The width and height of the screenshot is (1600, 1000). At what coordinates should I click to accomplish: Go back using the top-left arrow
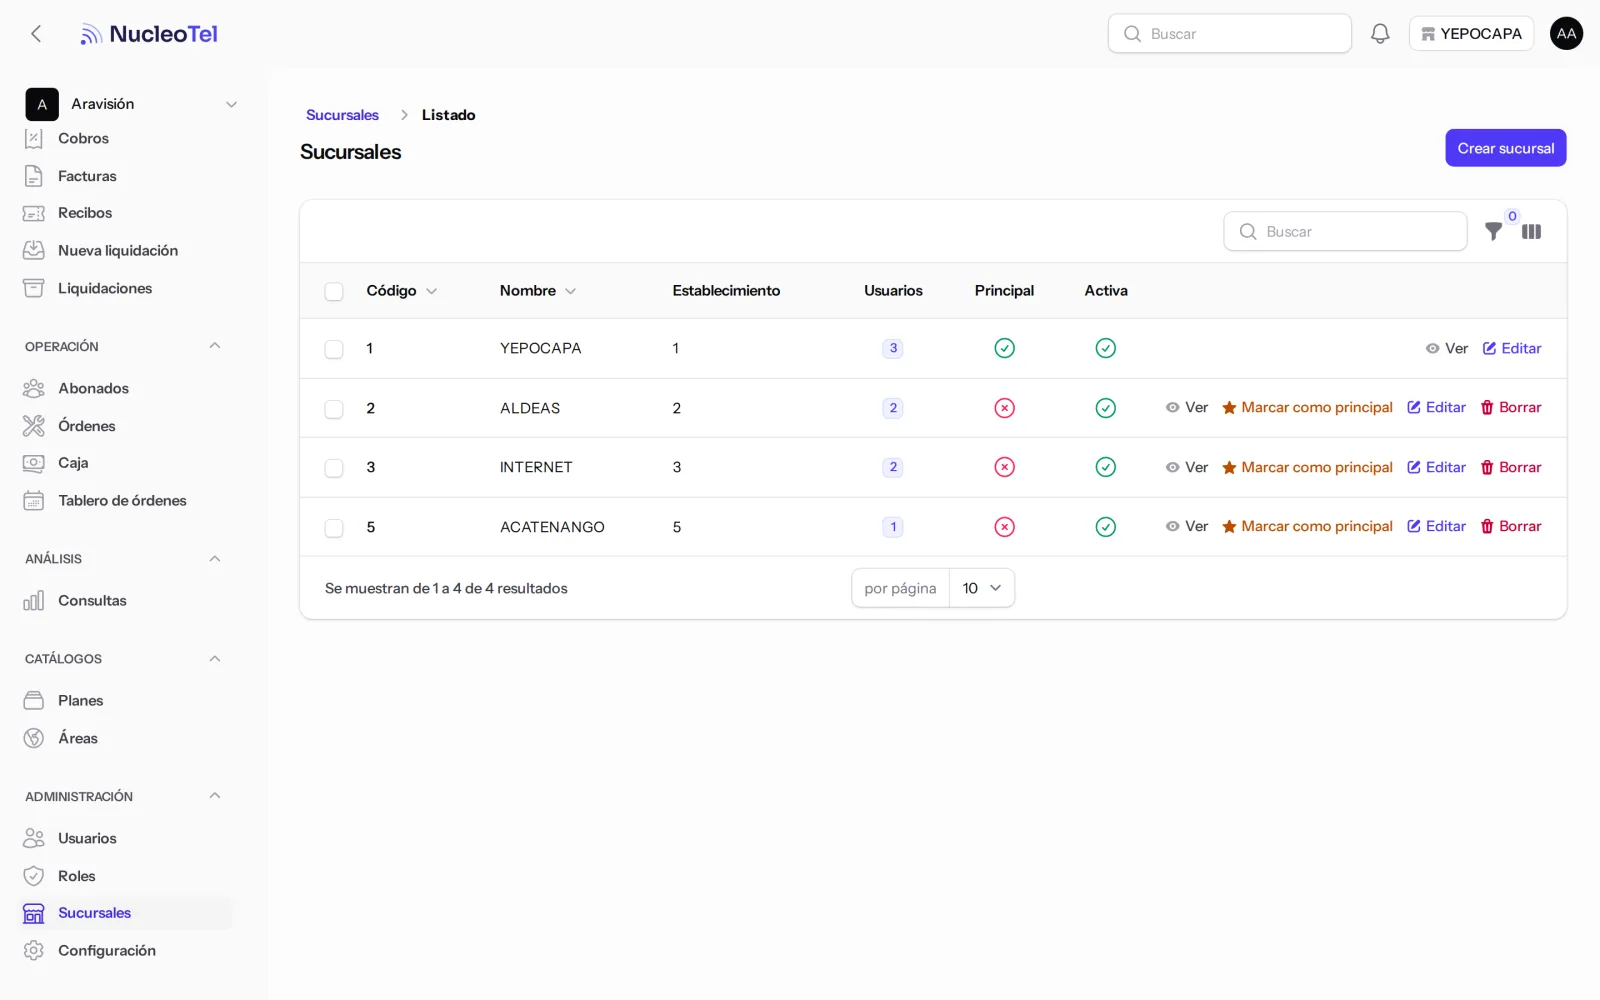[36, 34]
